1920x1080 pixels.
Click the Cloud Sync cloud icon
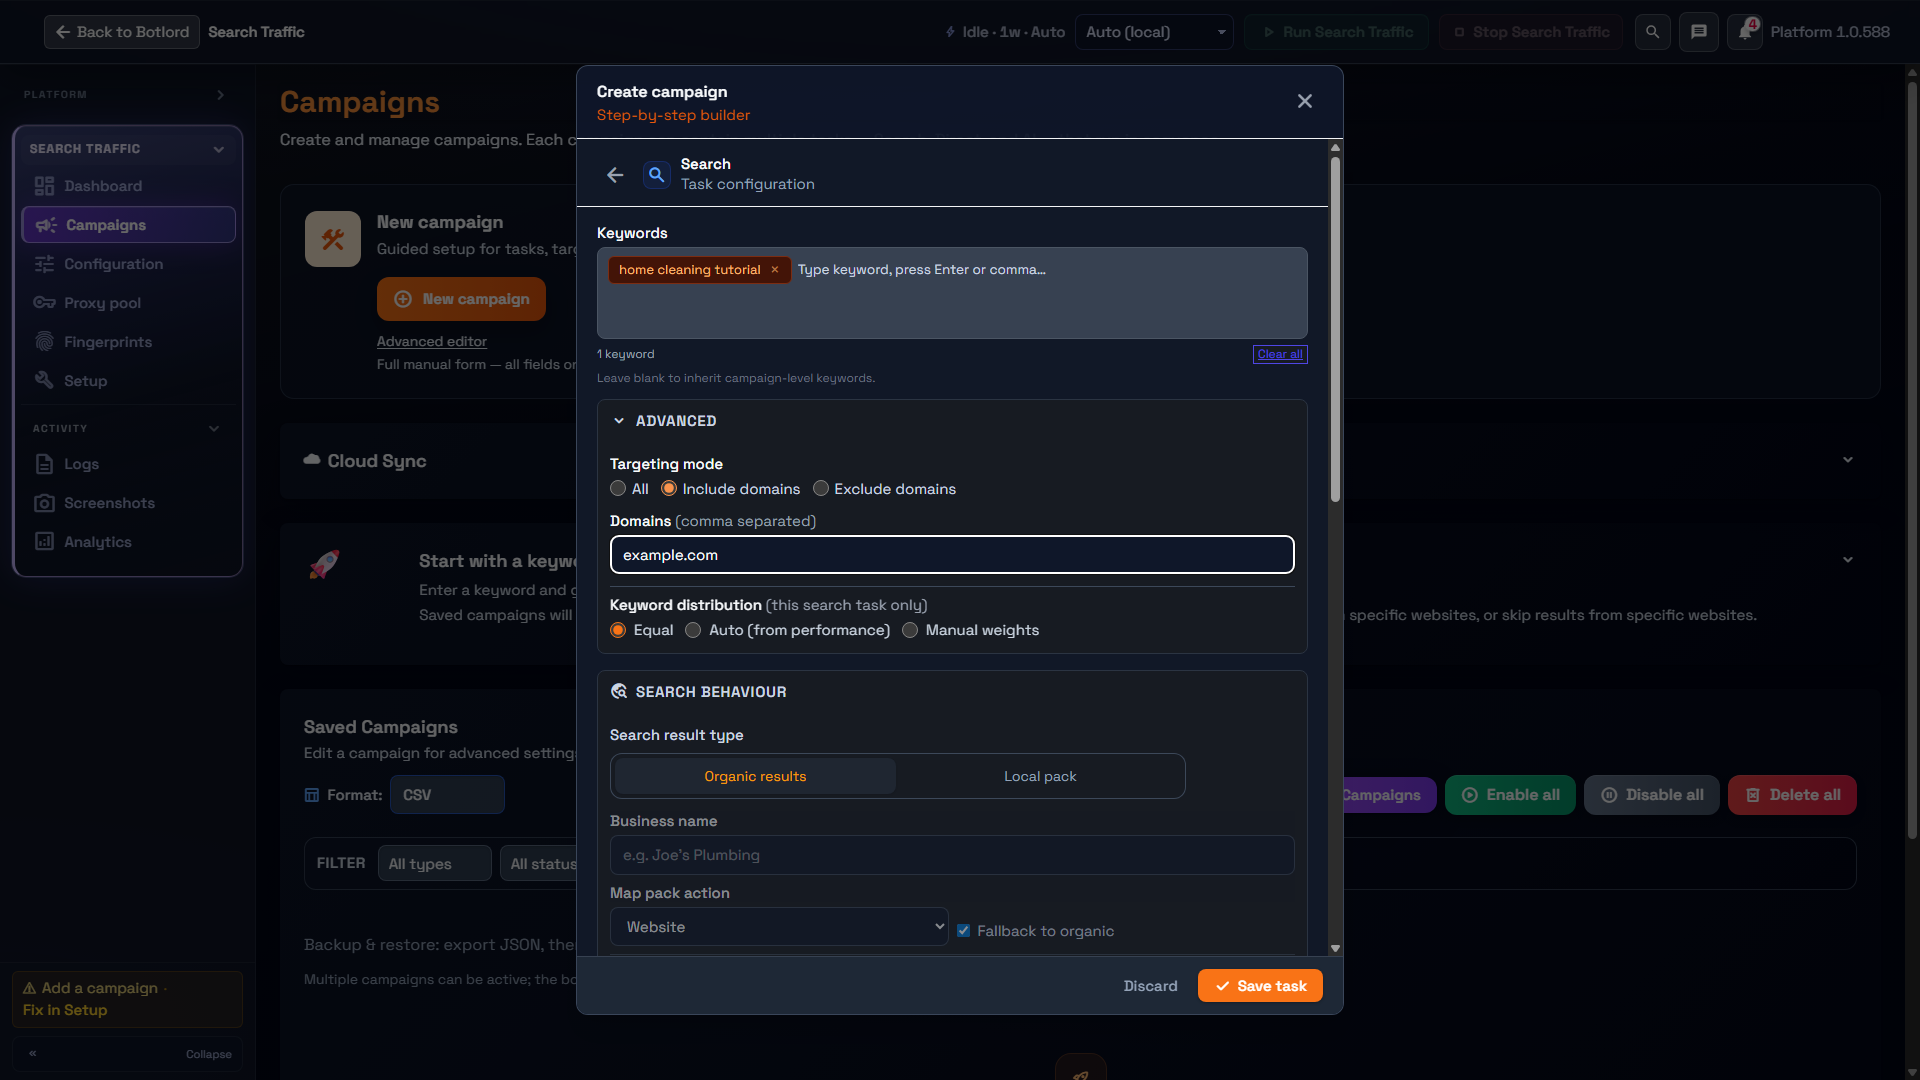click(x=312, y=460)
